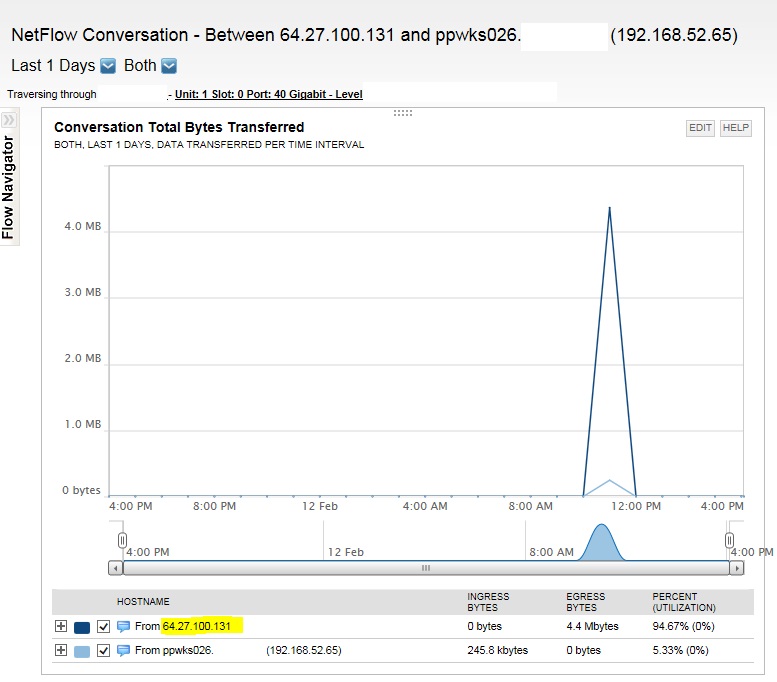
Task: Click the timeline scrollbar middle grip
Action: pyautogui.click(x=426, y=568)
